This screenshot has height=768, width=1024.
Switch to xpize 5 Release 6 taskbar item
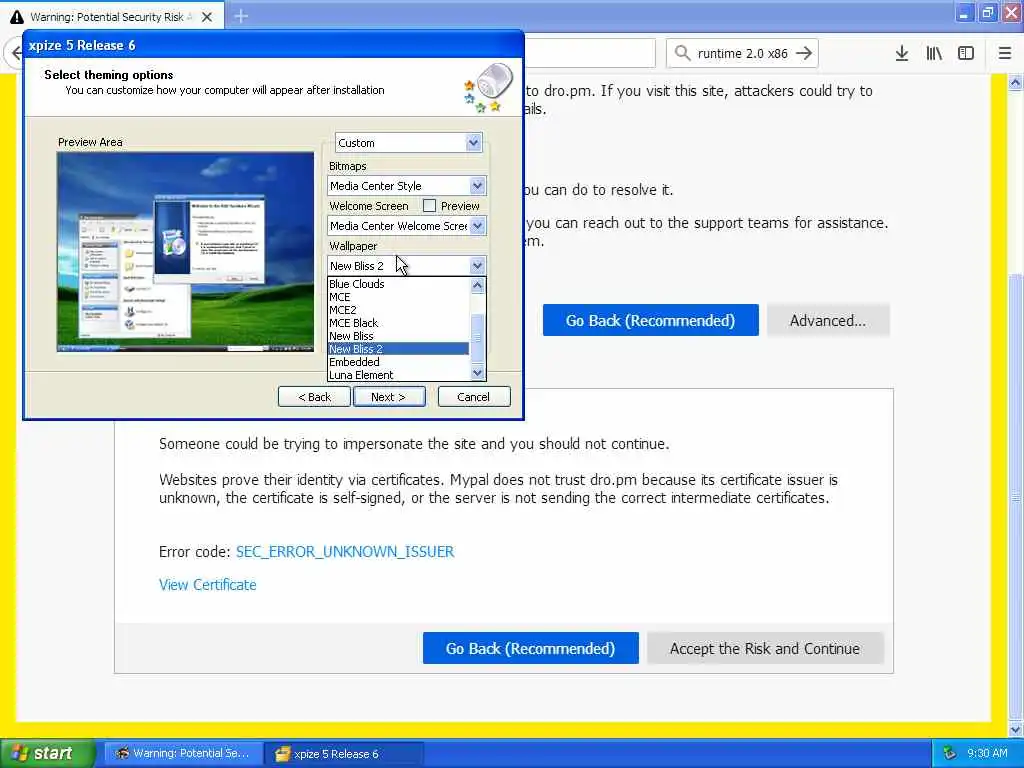345,754
